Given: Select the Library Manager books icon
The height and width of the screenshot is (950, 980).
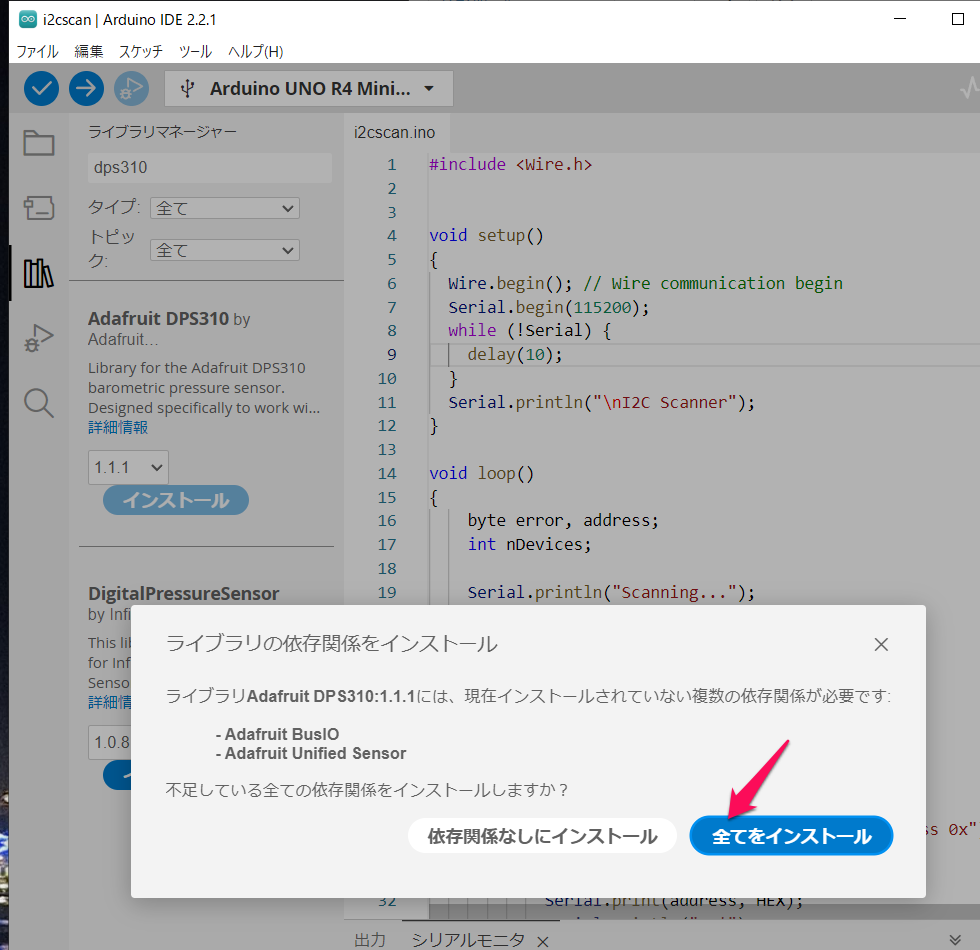Looking at the screenshot, I should 39,273.
